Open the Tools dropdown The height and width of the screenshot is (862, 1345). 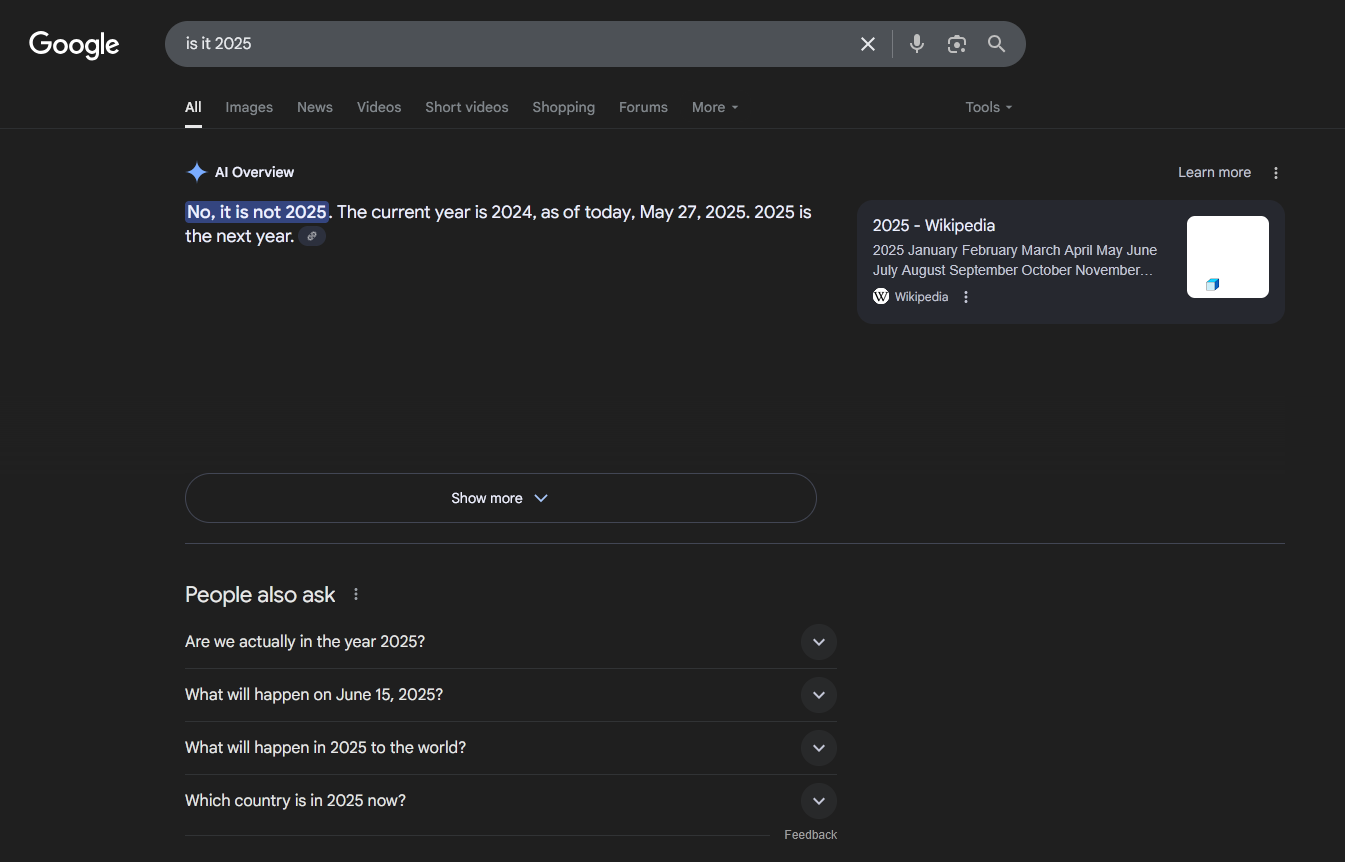989,107
